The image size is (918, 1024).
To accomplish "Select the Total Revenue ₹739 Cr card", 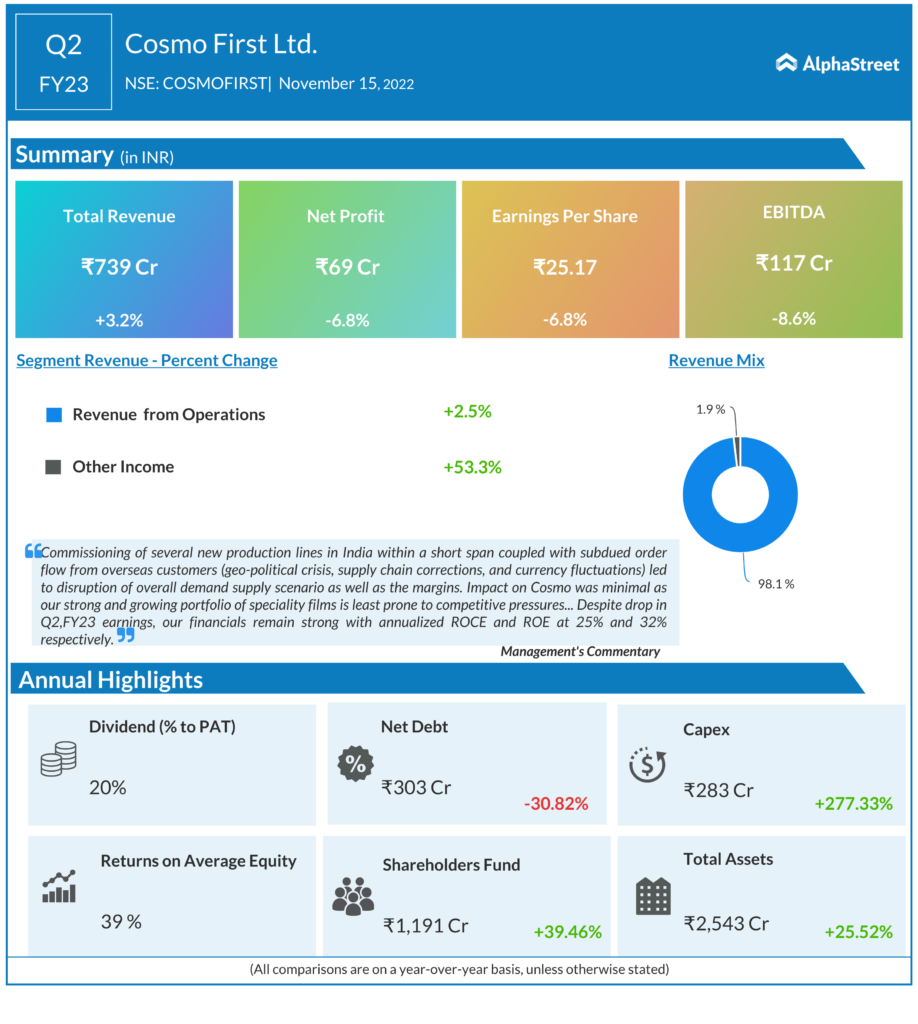I will 124,259.
